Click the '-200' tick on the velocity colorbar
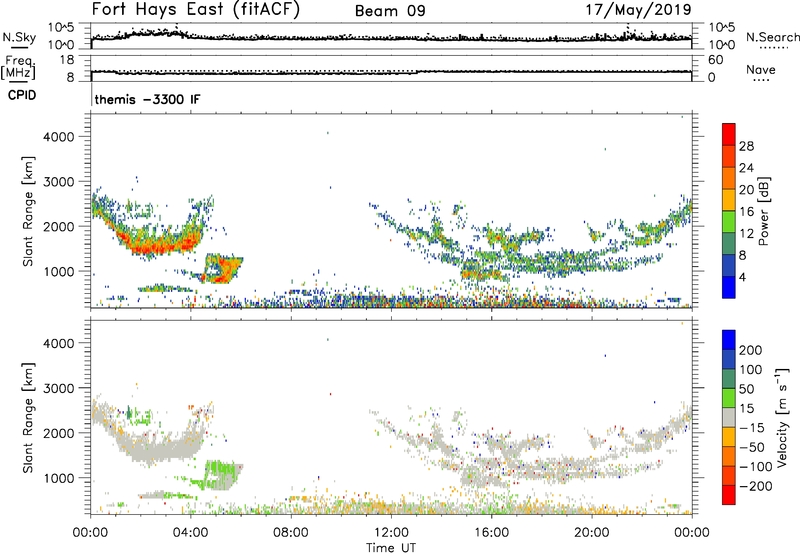The image size is (800, 554). click(756, 486)
